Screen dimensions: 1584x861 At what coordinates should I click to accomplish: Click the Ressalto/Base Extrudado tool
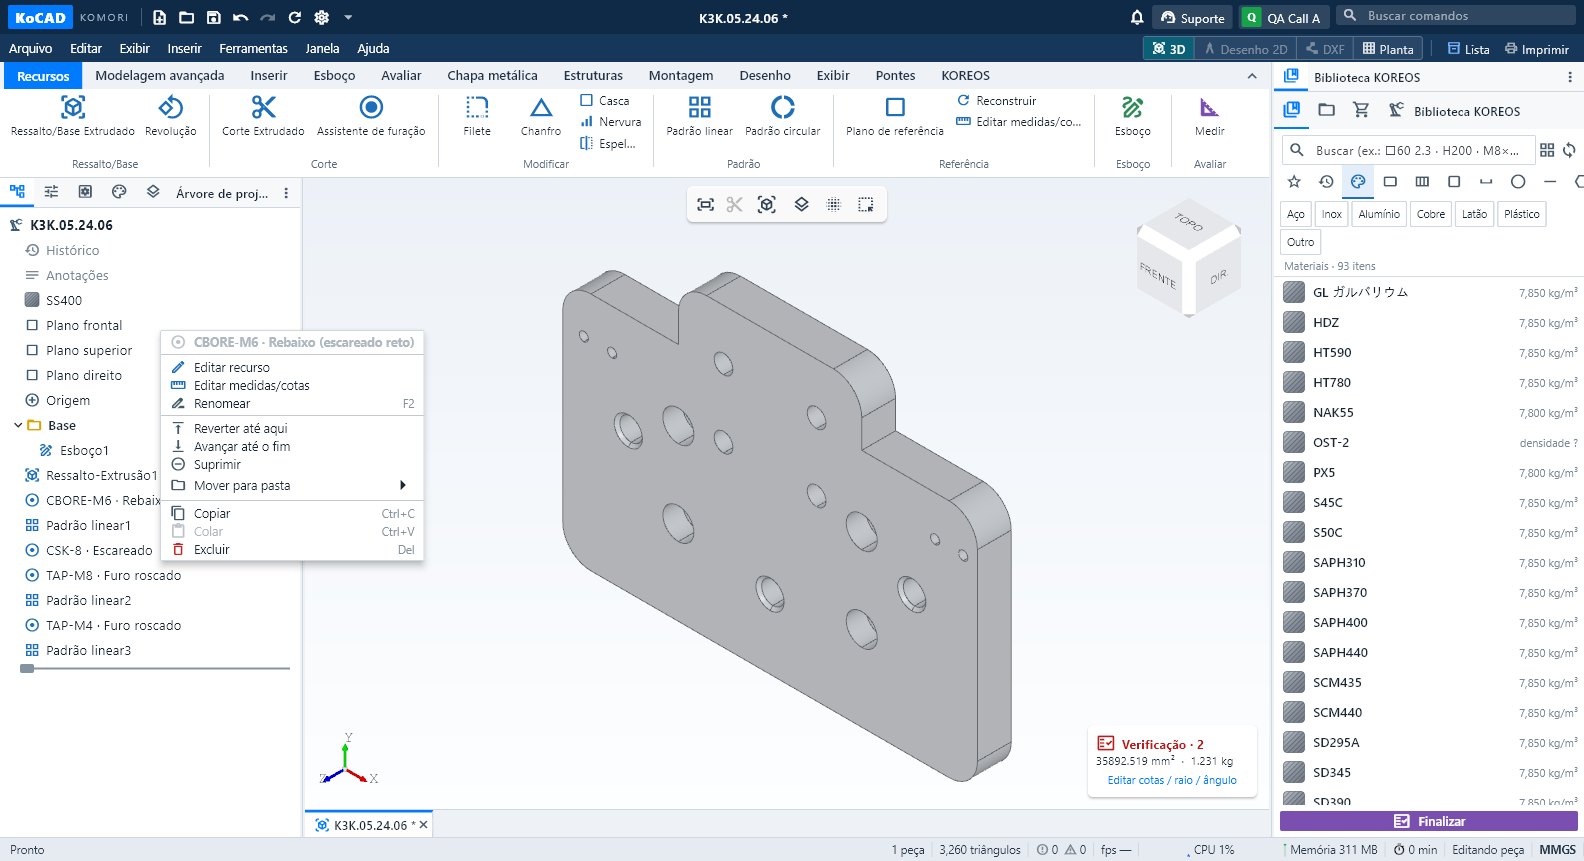coord(73,116)
